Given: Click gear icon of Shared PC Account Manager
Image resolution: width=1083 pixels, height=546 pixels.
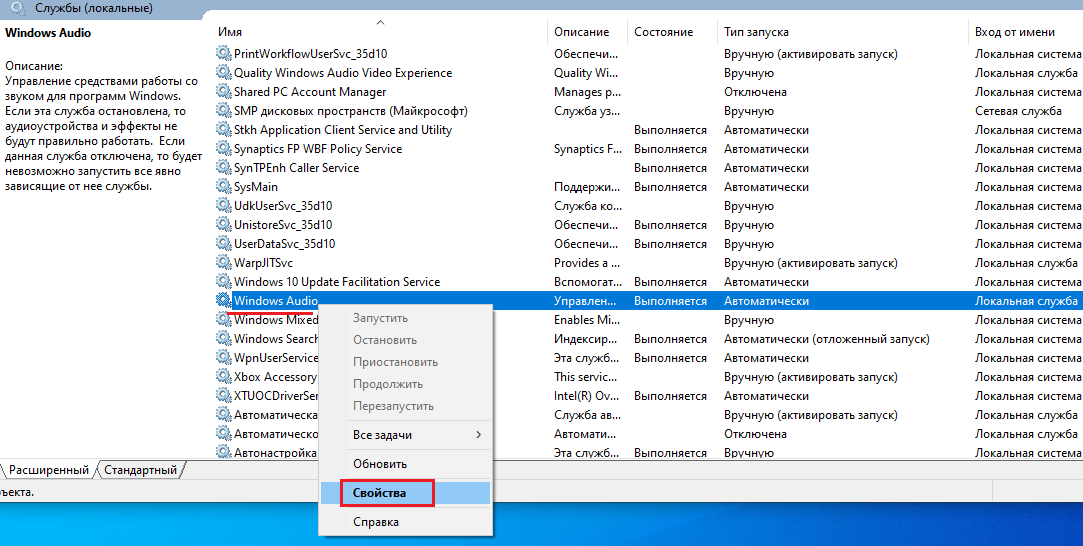Looking at the screenshot, I should (223, 91).
